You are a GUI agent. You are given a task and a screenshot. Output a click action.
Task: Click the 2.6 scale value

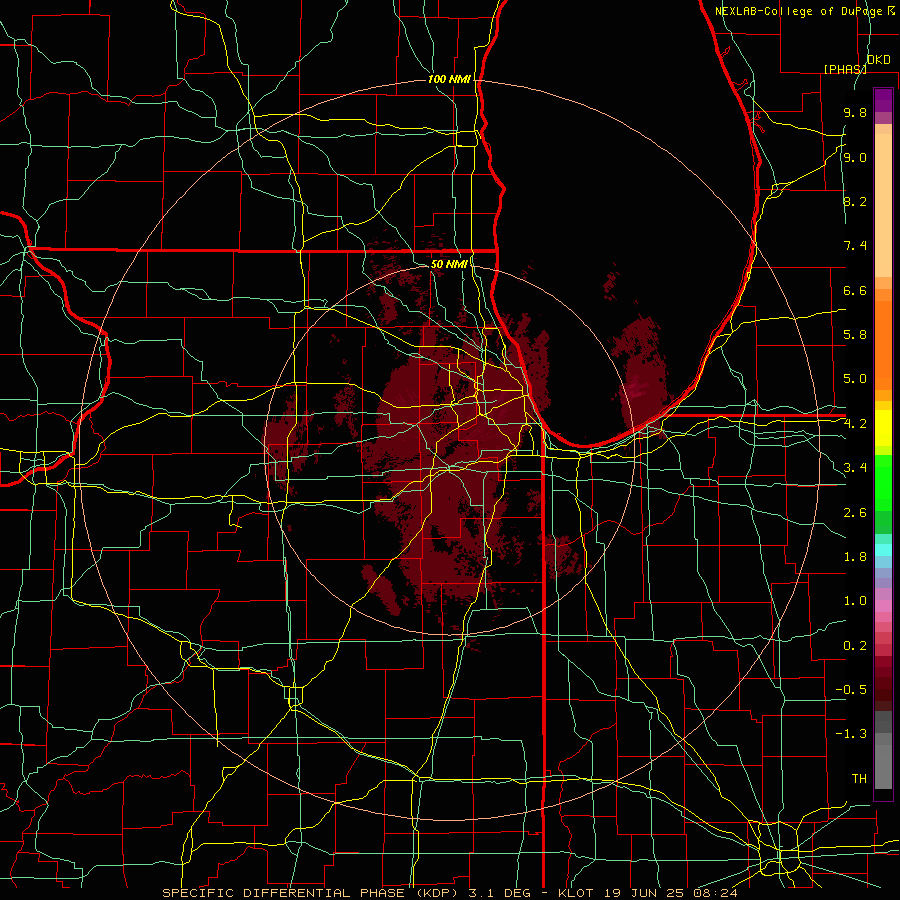(x=855, y=513)
